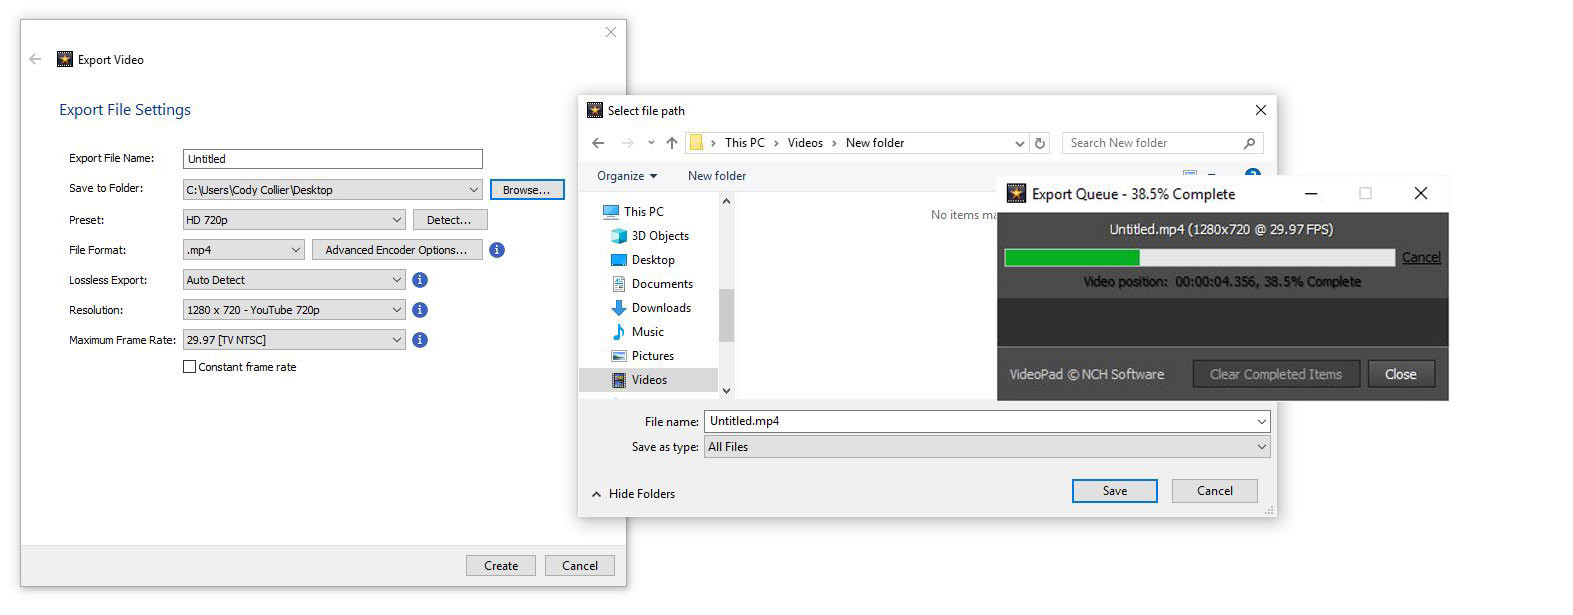Close the Export Video window

click(610, 32)
